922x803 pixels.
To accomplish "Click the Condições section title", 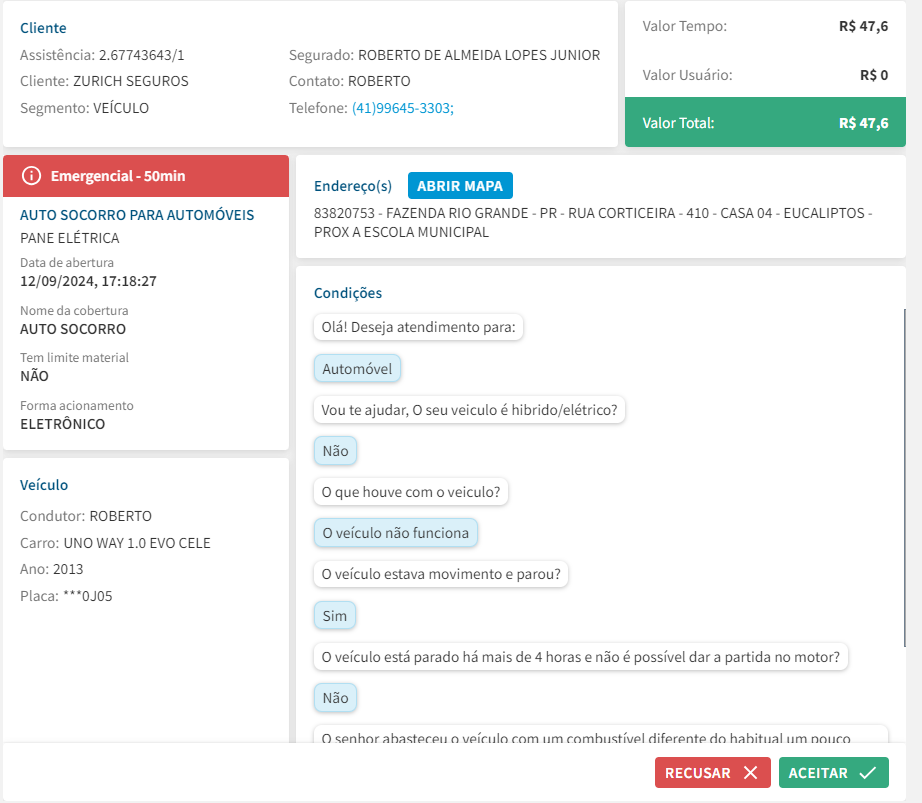I will [348, 293].
